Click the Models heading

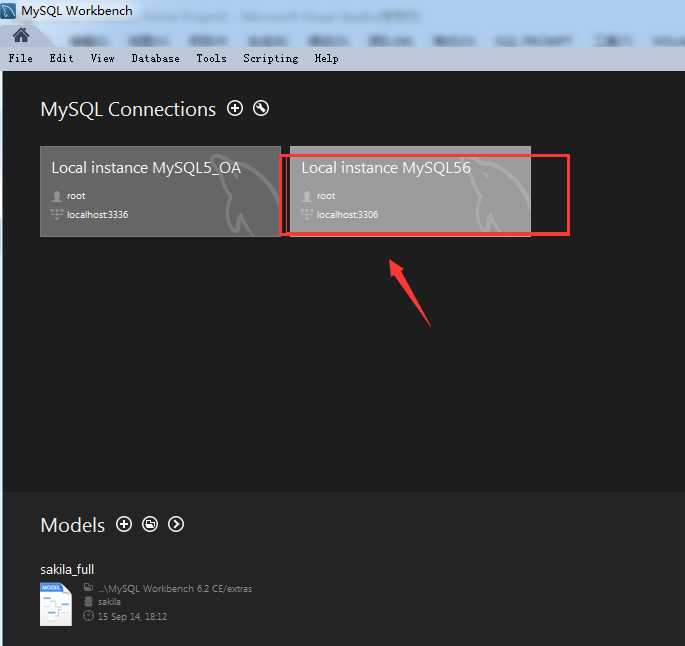73,525
